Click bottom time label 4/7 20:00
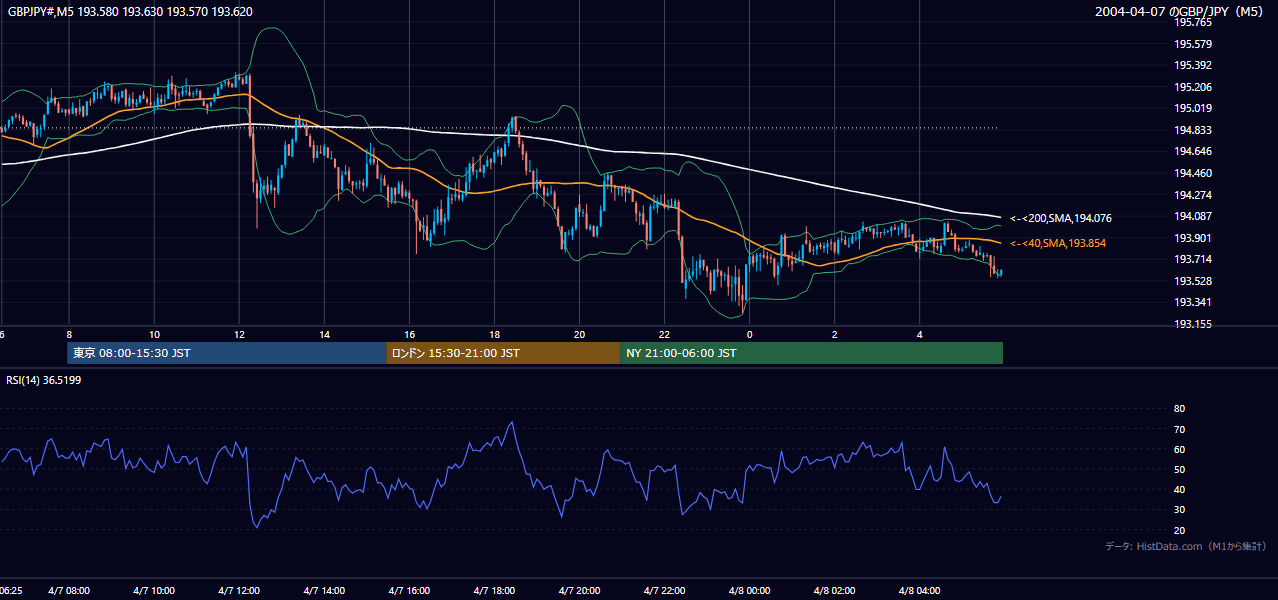The image size is (1278, 600). coord(579,591)
